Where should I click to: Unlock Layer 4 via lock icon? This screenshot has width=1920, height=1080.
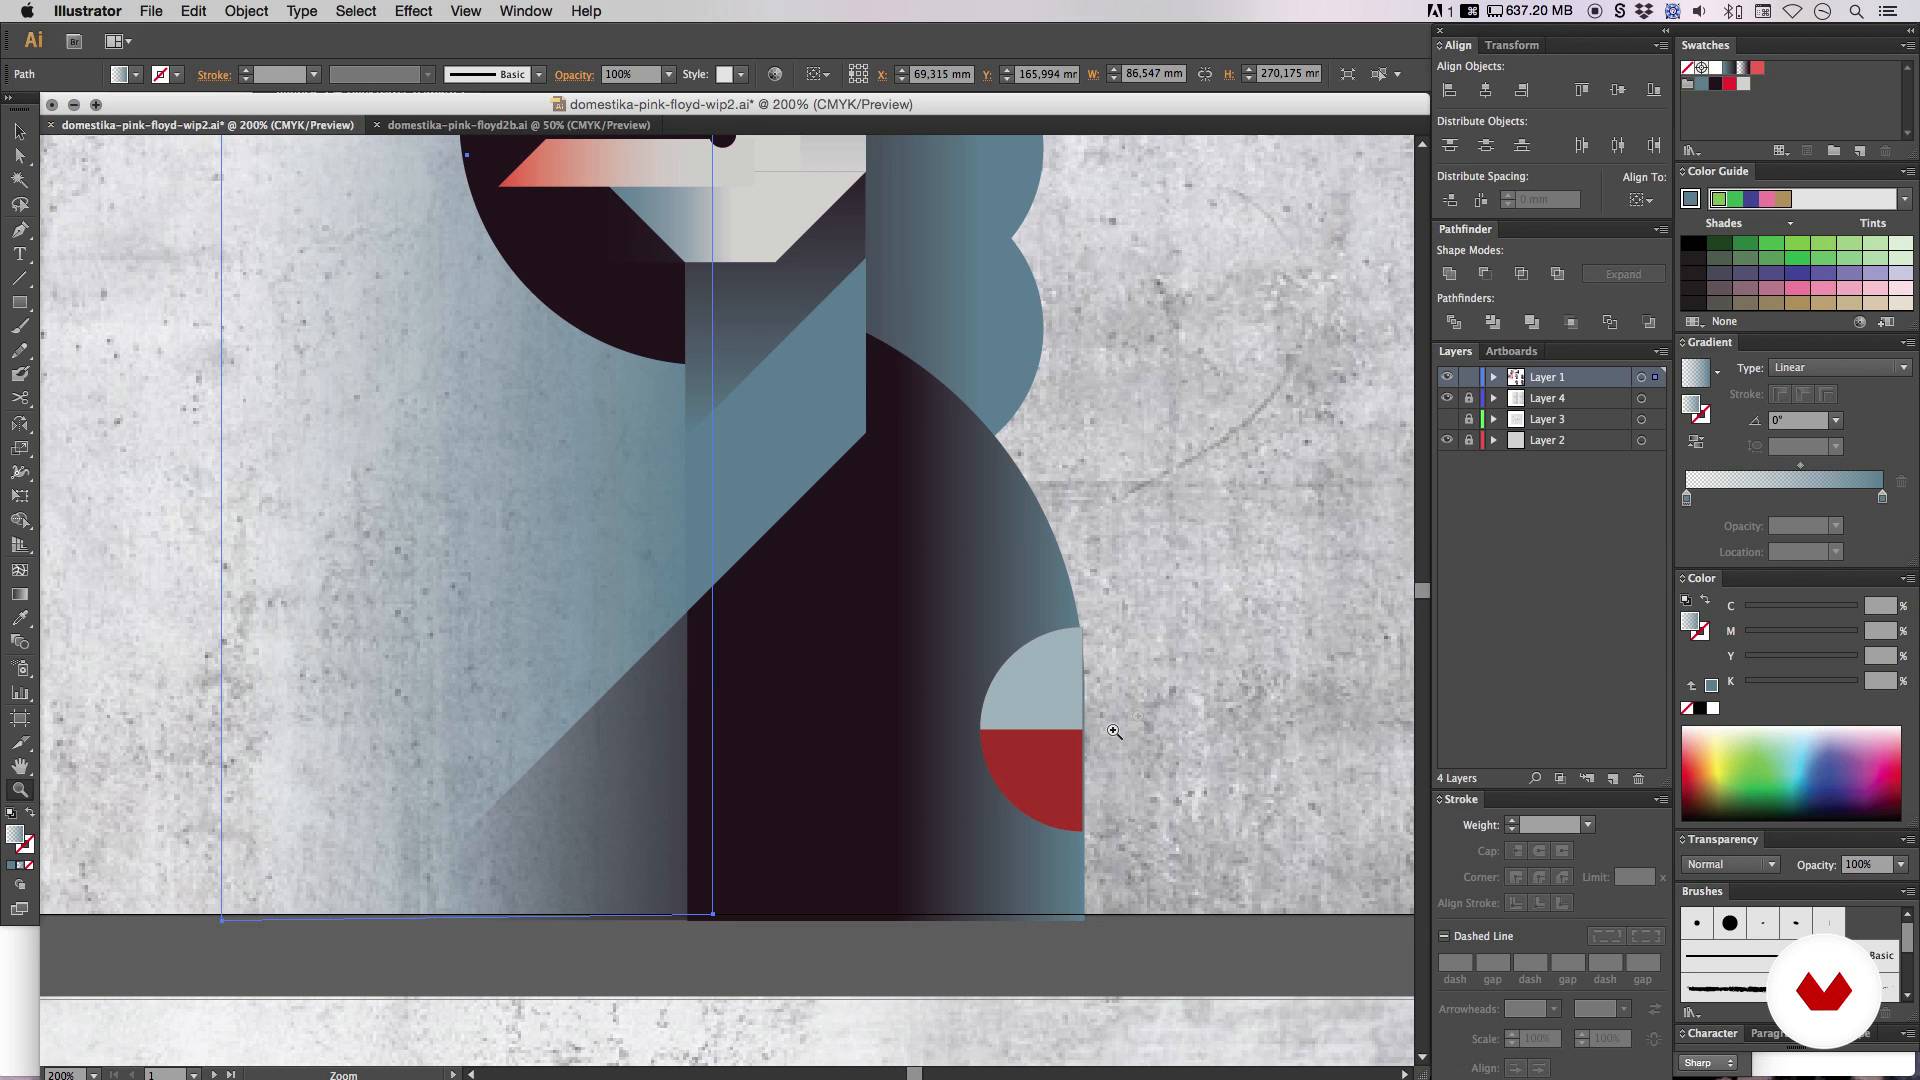point(1468,398)
